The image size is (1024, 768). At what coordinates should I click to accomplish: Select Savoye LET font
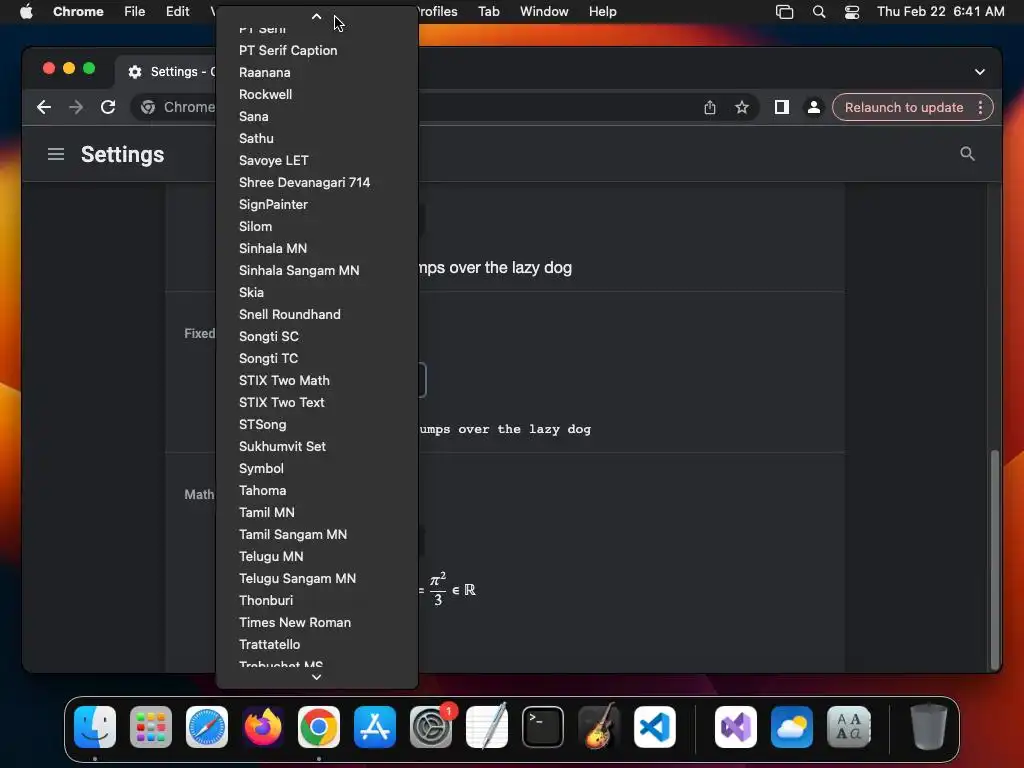point(317,160)
